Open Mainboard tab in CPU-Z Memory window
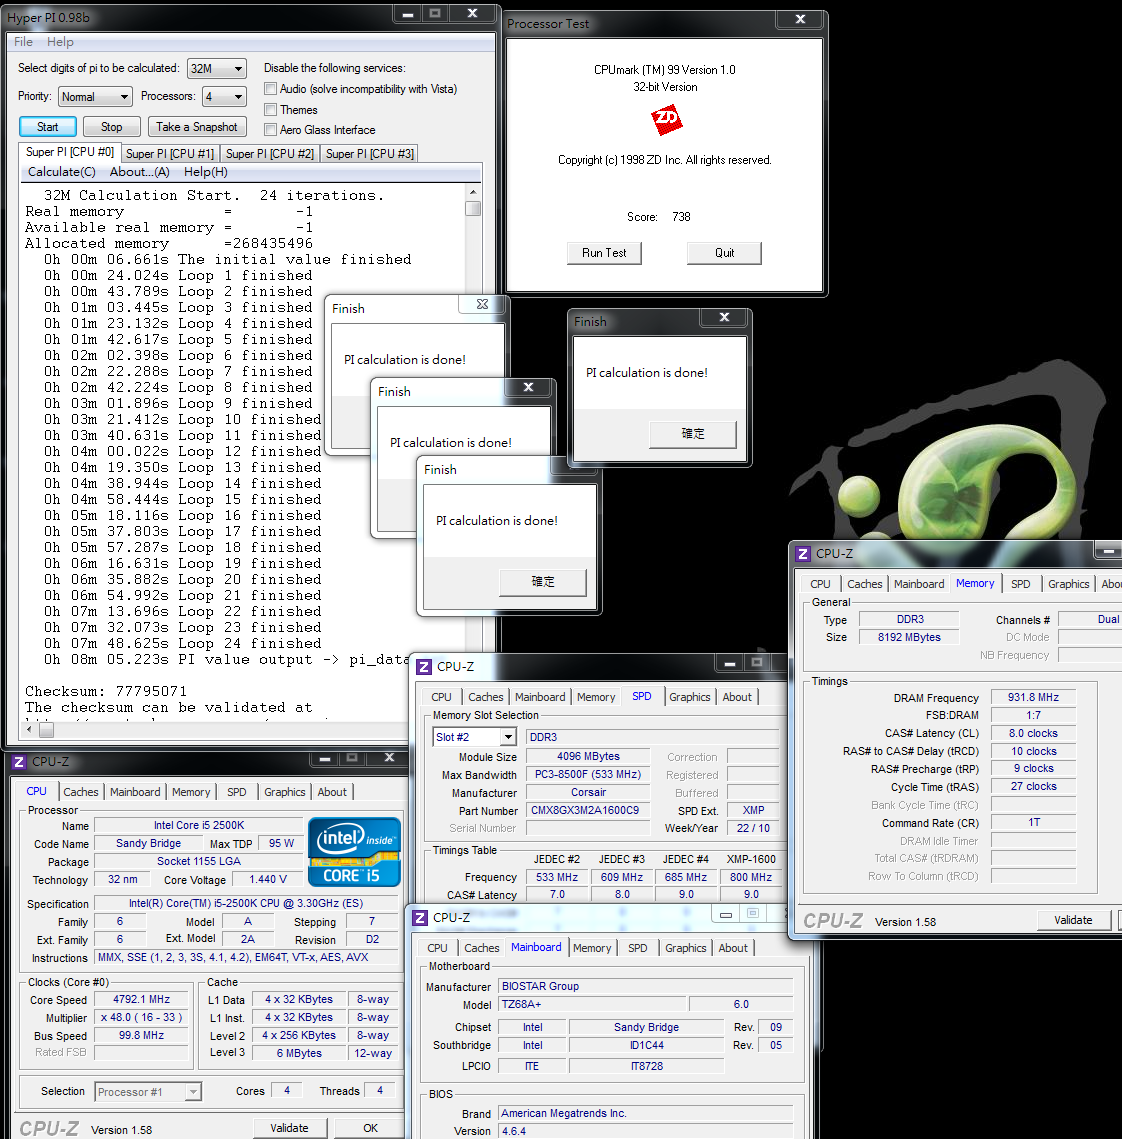The width and height of the screenshot is (1122, 1139). tap(919, 584)
